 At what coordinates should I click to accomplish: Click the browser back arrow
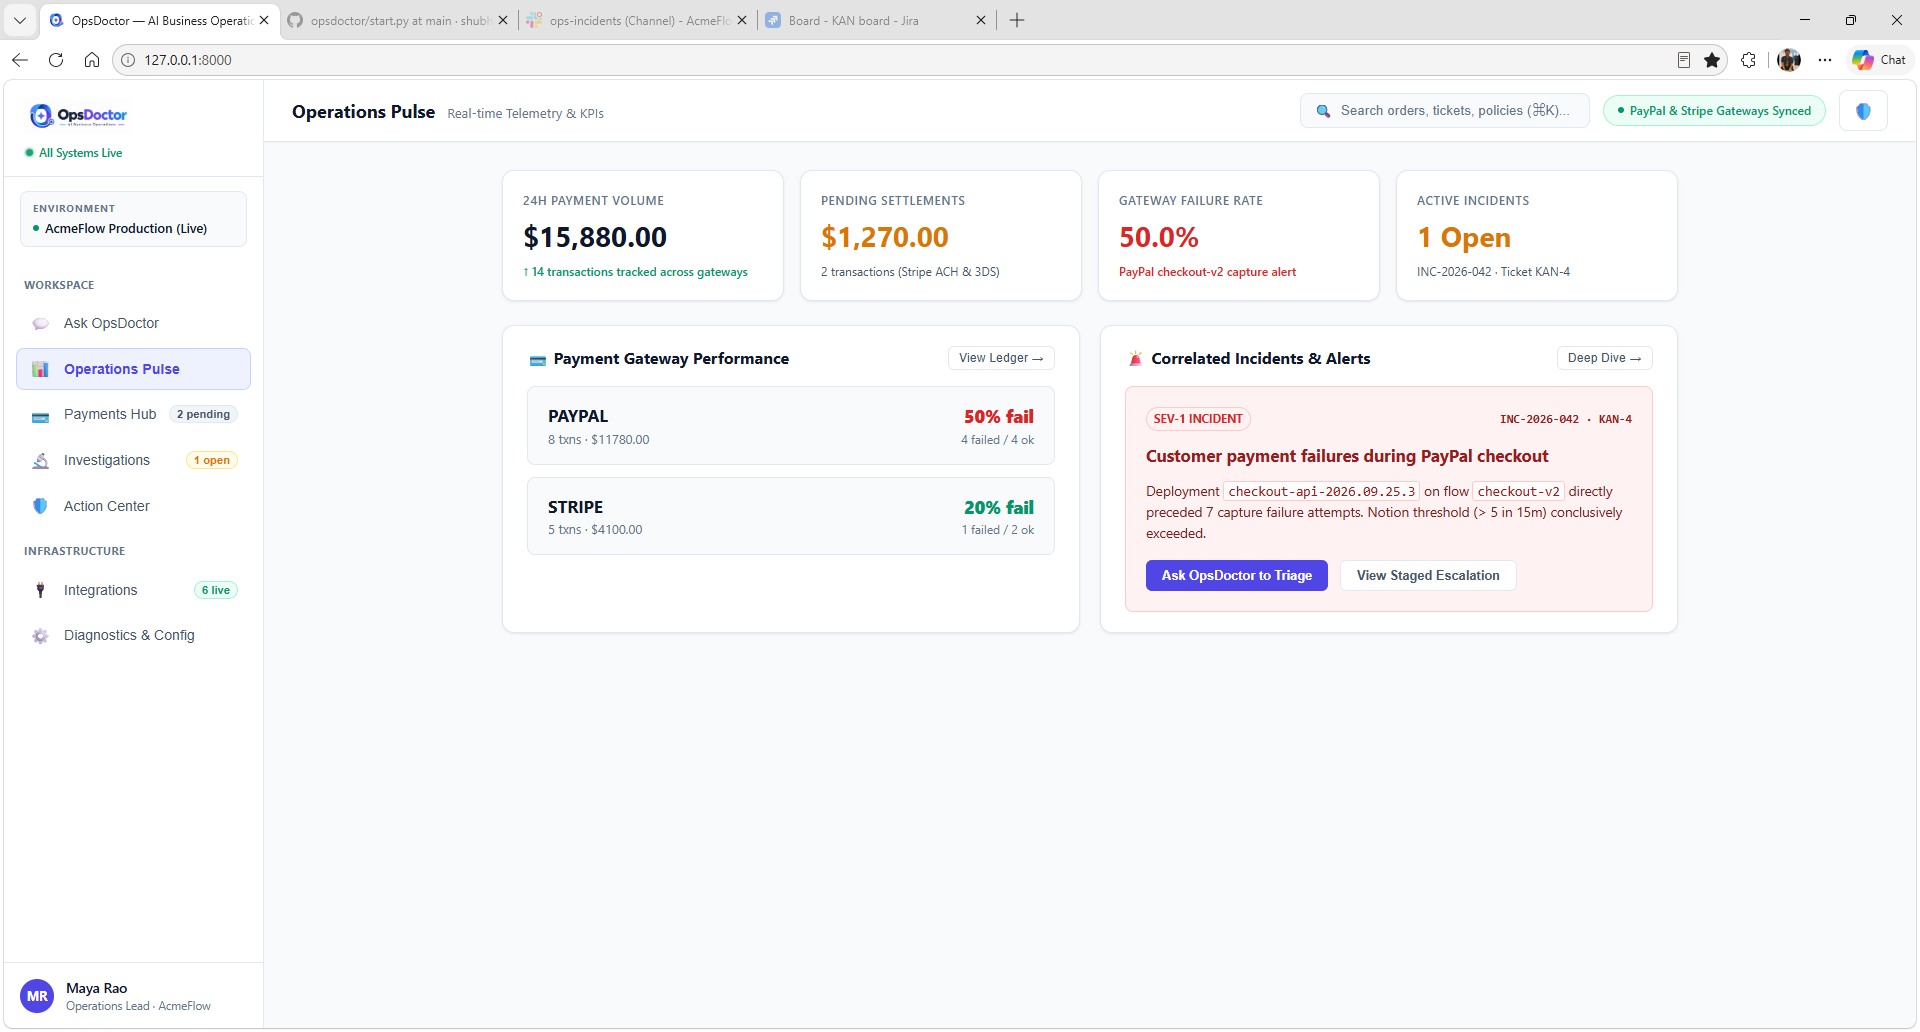(20, 60)
